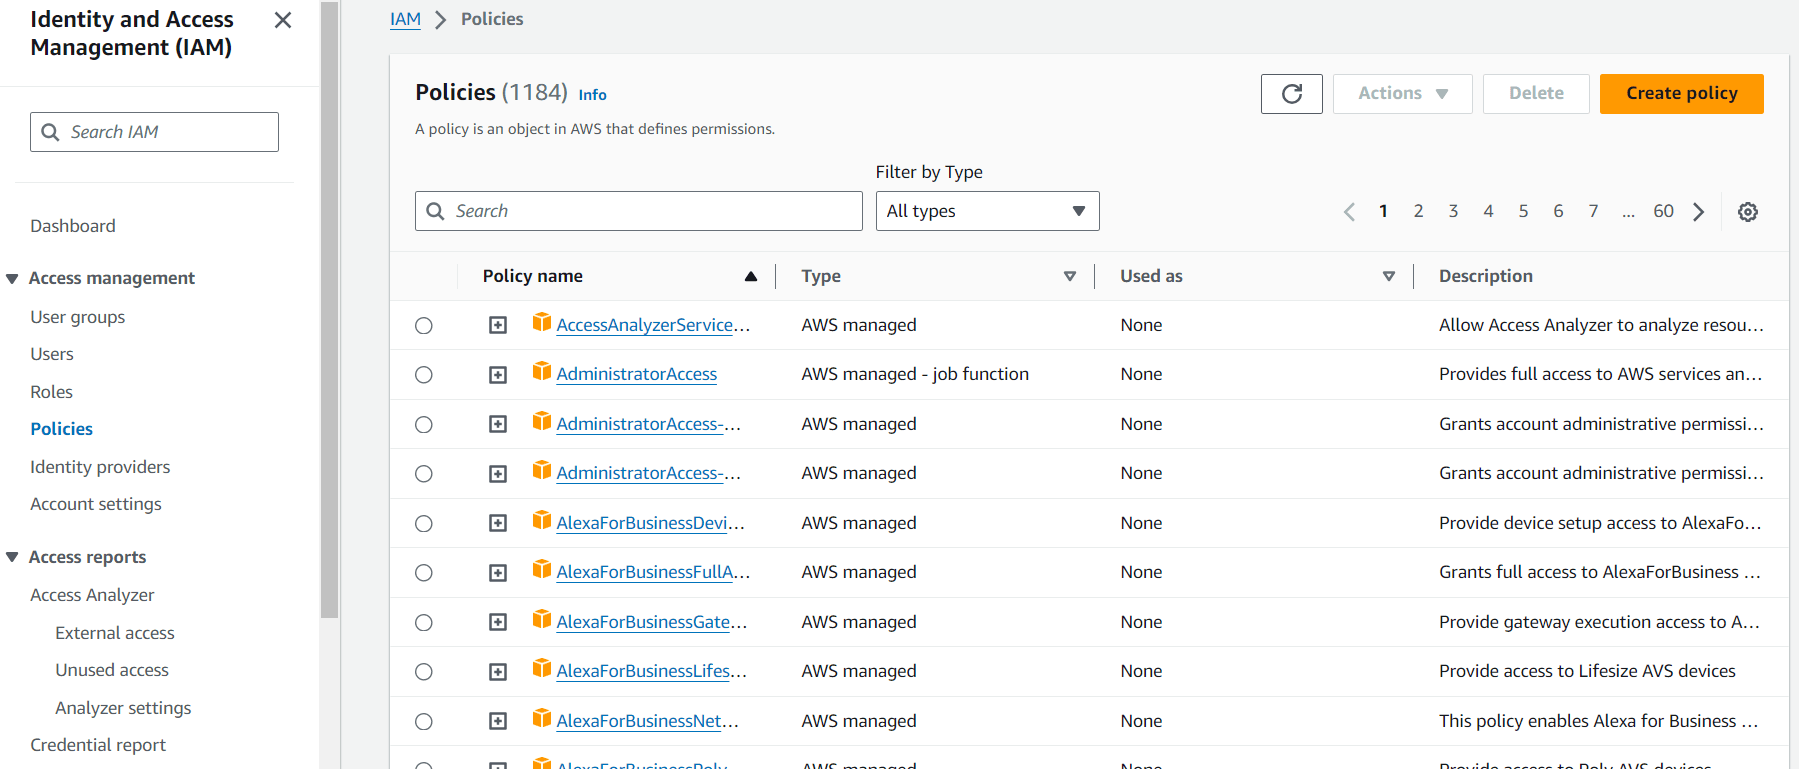Sort by Policy name arrow
1799x769 pixels.
[750, 277]
